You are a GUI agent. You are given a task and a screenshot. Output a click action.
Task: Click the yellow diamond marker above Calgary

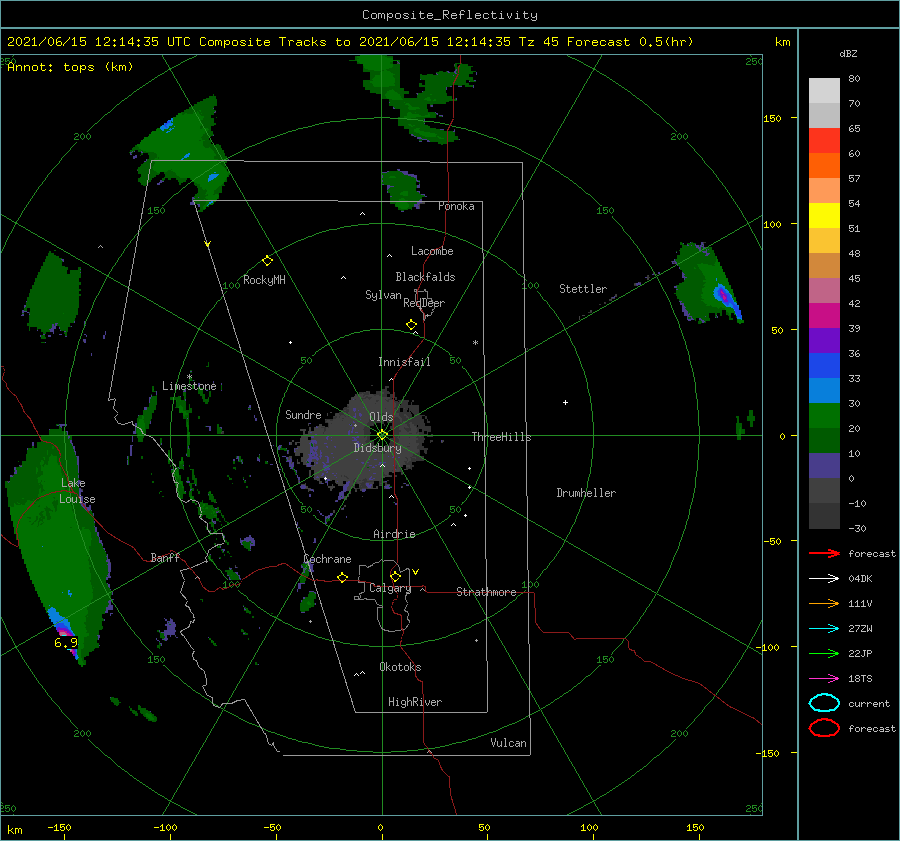(x=395, y=576)
